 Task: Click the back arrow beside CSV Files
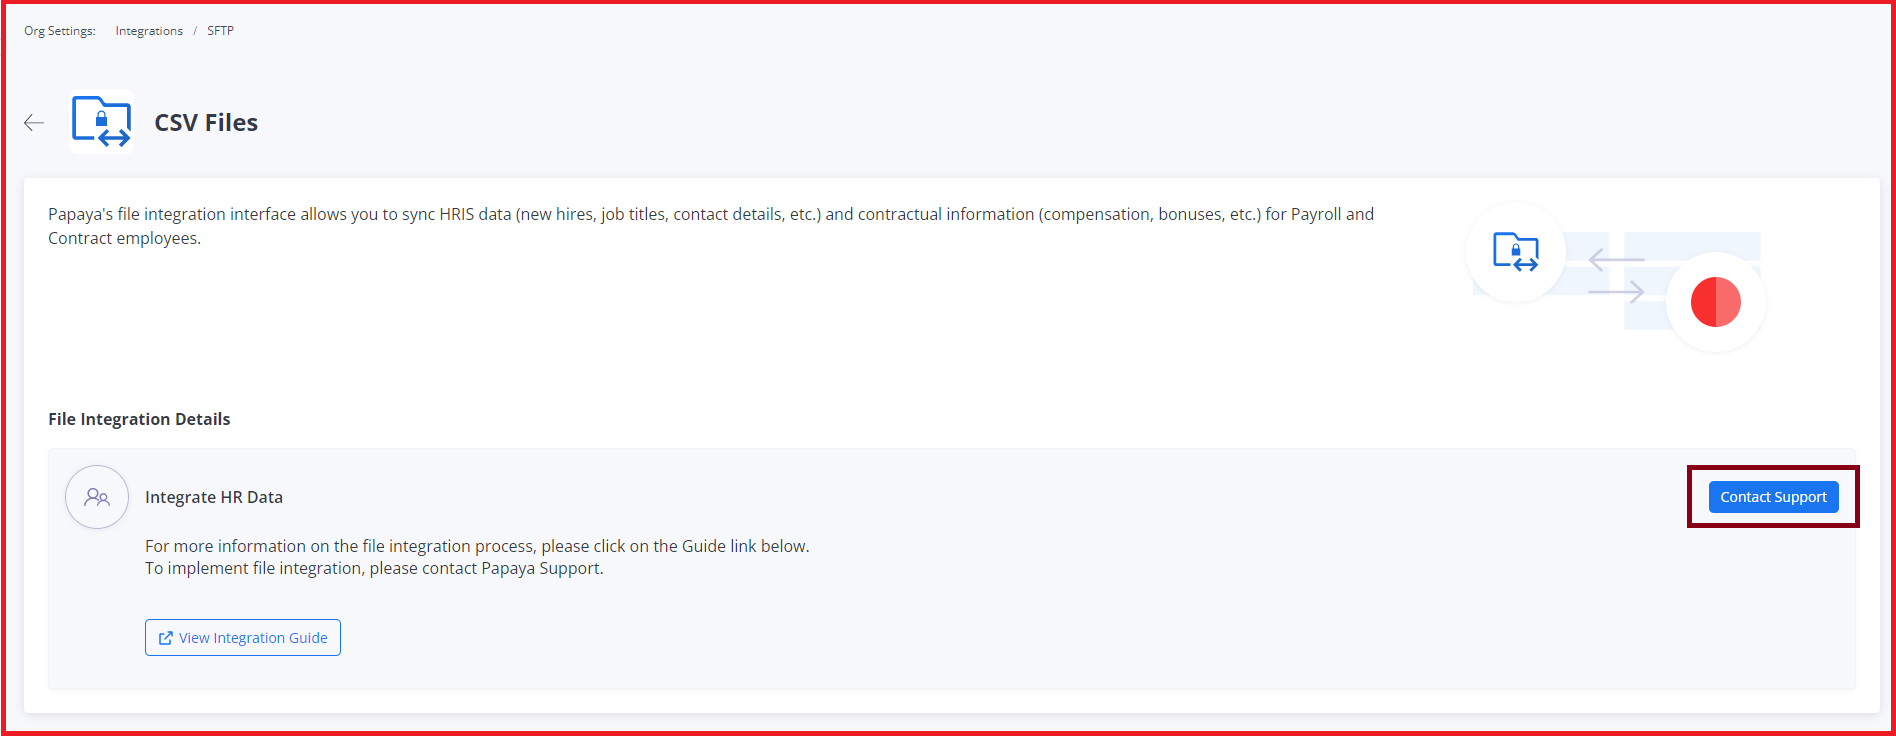point(34,123)
